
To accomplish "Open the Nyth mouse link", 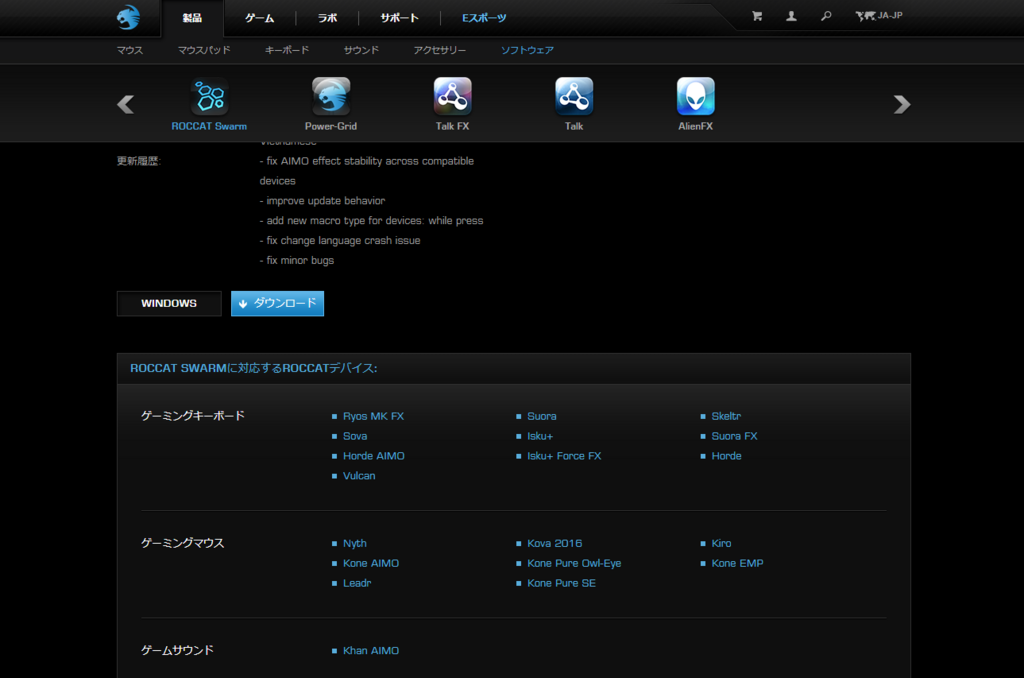I will (x=355, y=543).
